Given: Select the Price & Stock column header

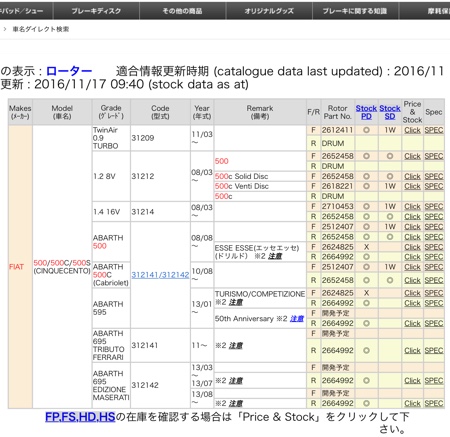Looking at the screenshot, I should (412, 112).
